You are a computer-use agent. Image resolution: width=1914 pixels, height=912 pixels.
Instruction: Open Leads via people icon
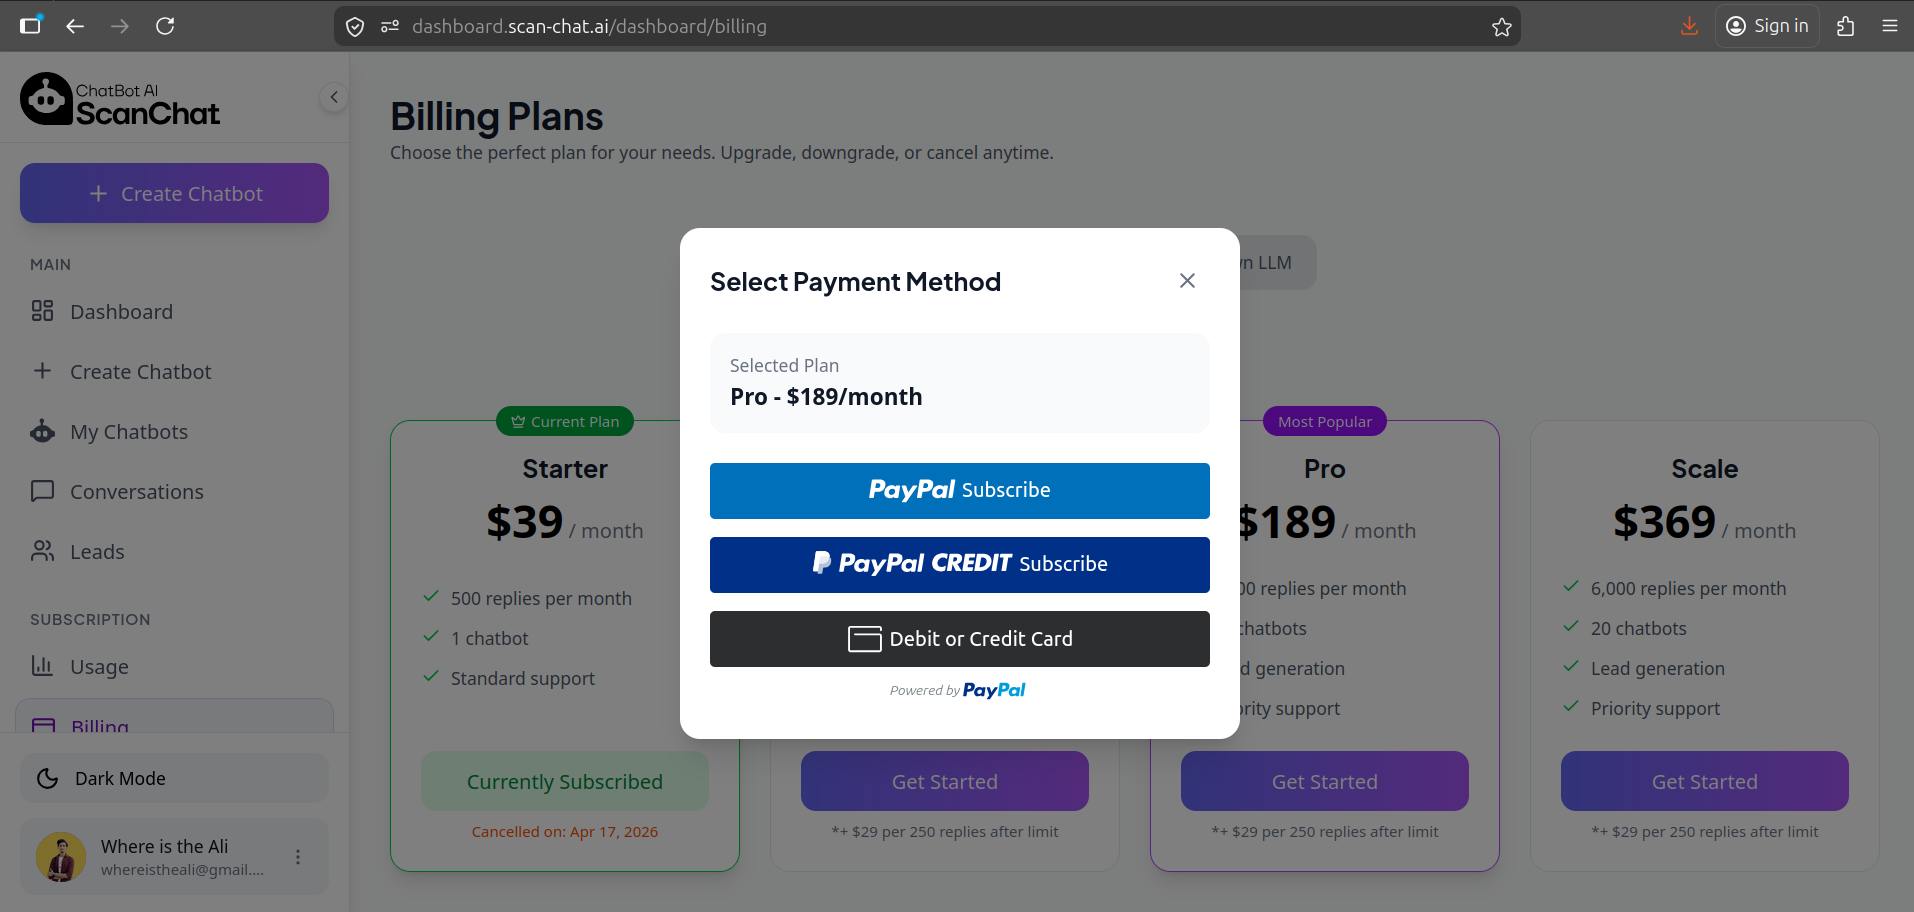[x=42, y=551]
